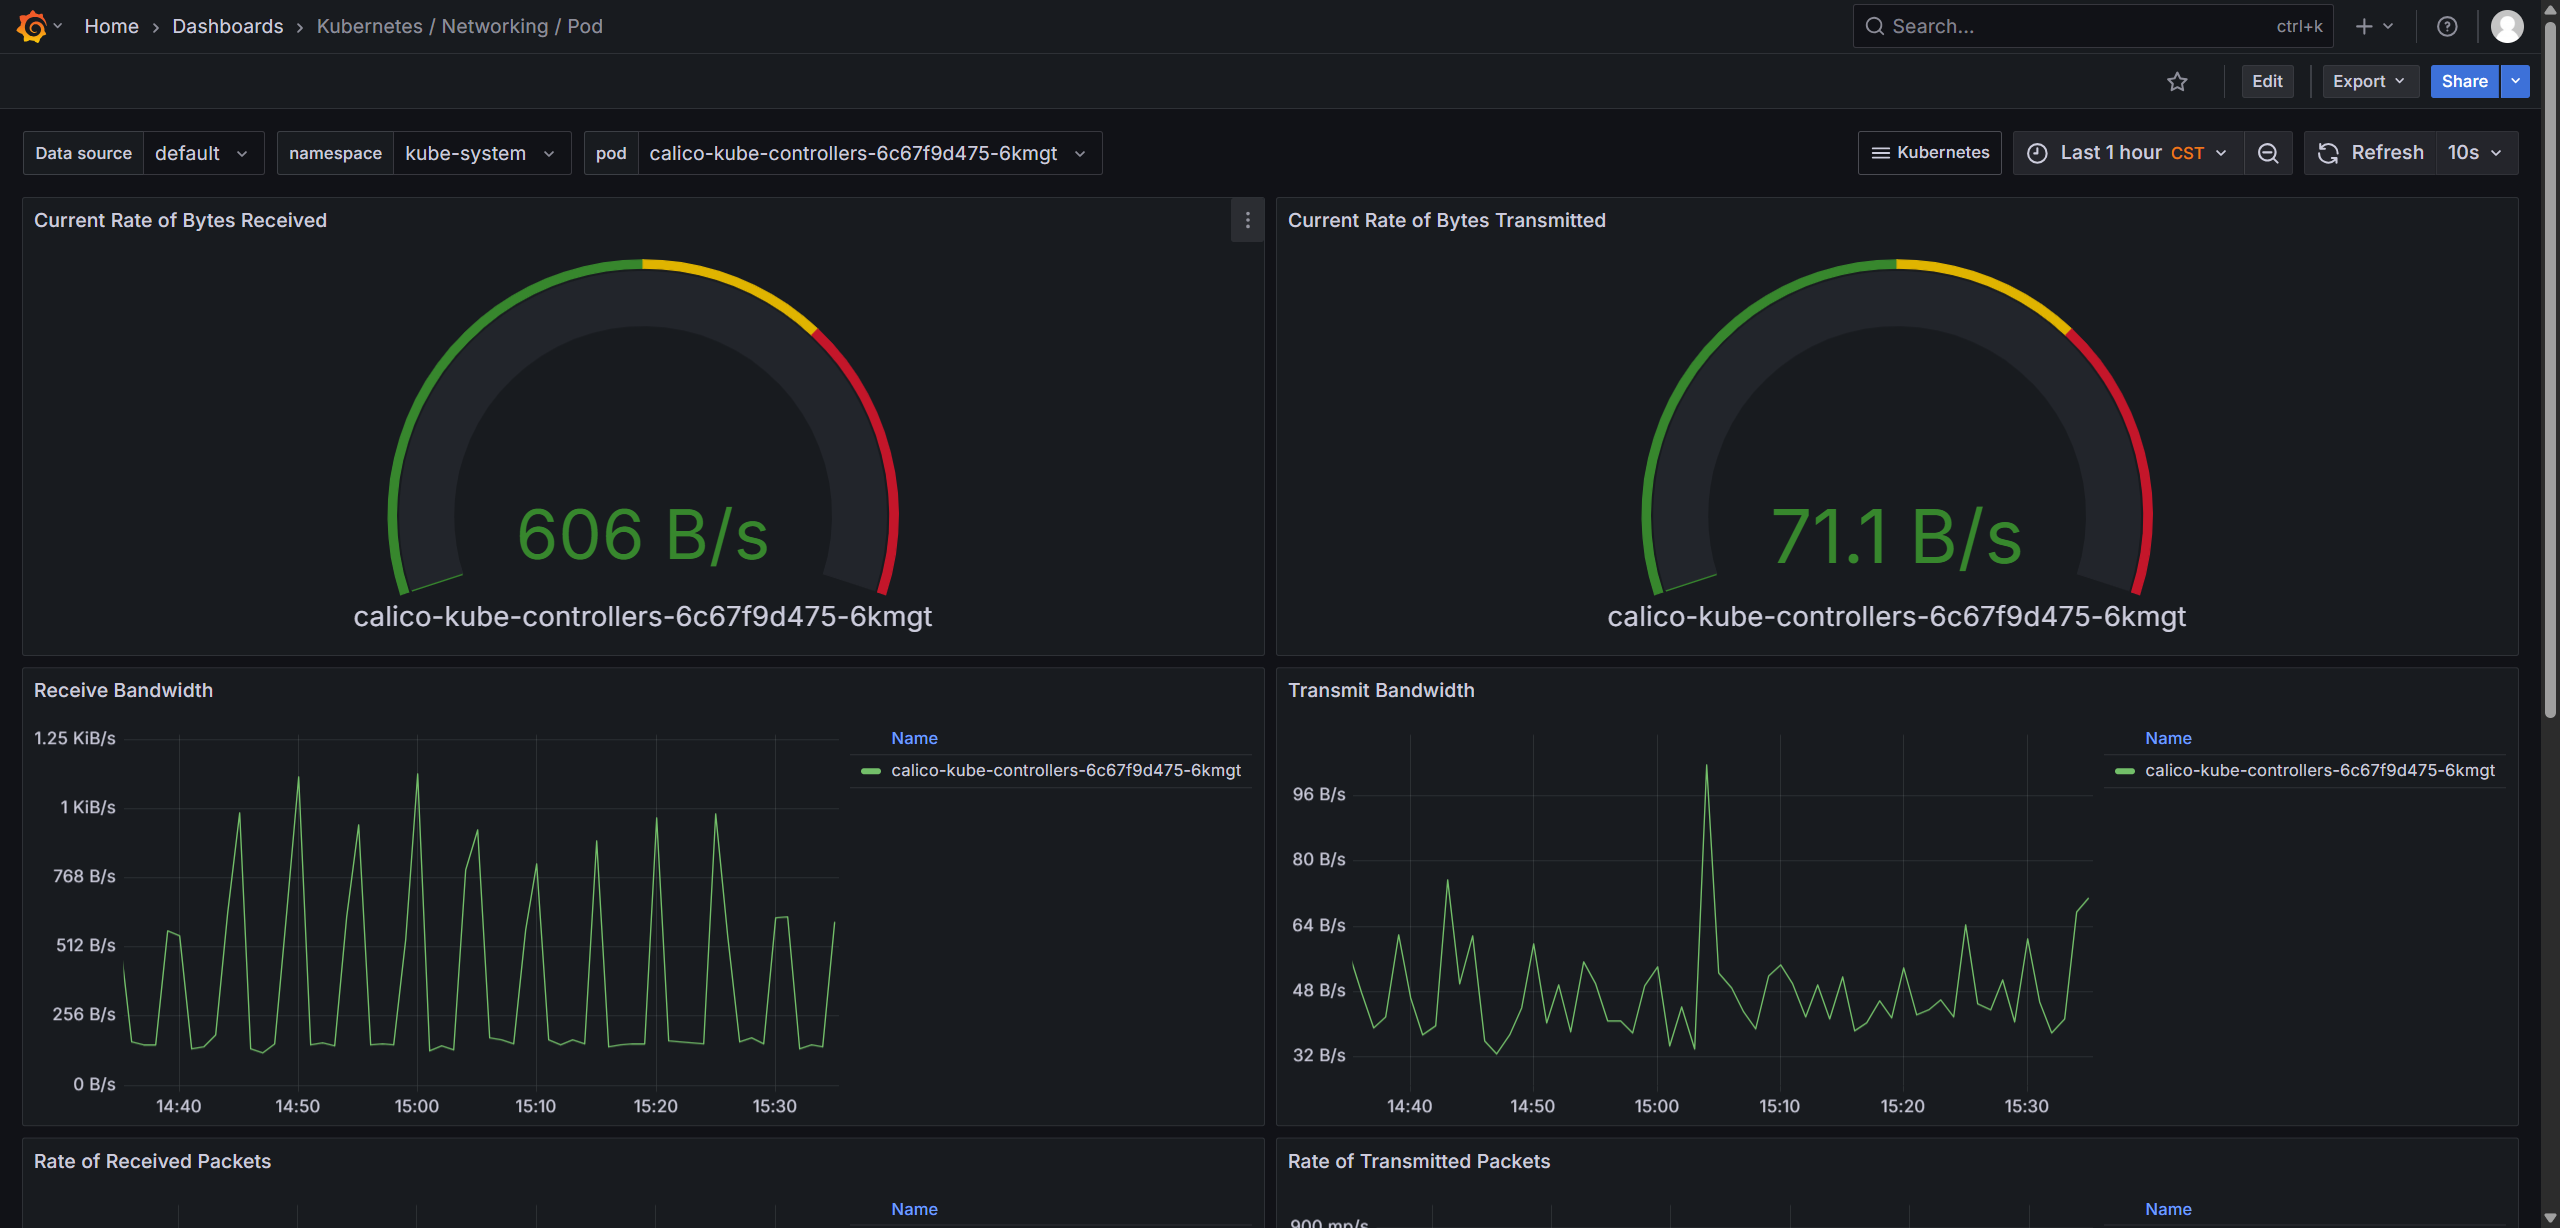The width and height of the screenshot is (2560, 1228).
Task: Go to Dashboards breadcrumb
Action: click(x=228, y=26)
